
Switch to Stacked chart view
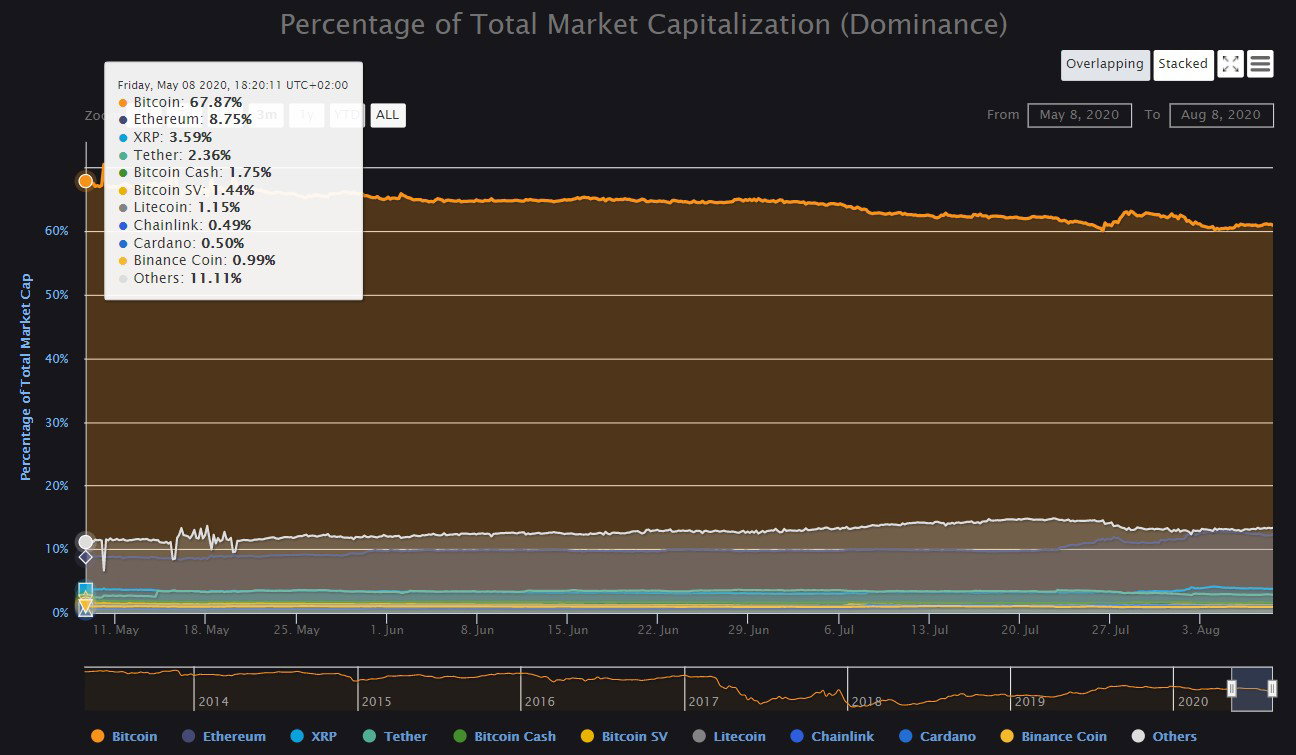pyautogui.click(x=1183, y=64)
